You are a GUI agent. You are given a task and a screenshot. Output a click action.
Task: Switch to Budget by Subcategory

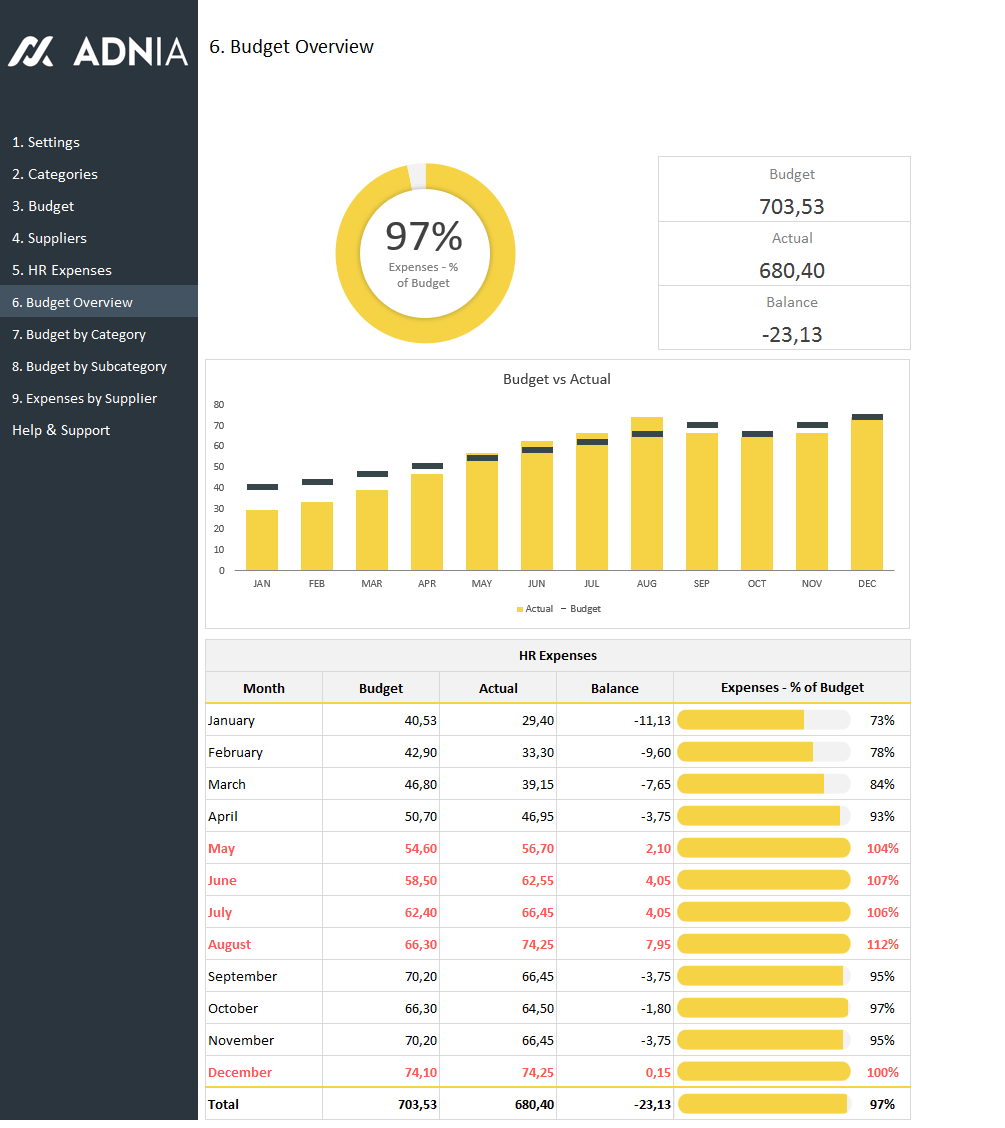tap(89, 366)
